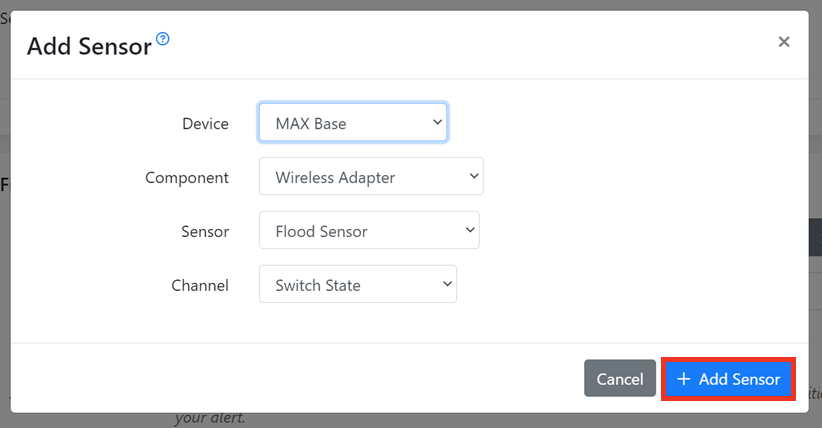Open the Device dropdown showing MAX Base
The height and width of the screenshot is (428, 822).
(340, 123)
